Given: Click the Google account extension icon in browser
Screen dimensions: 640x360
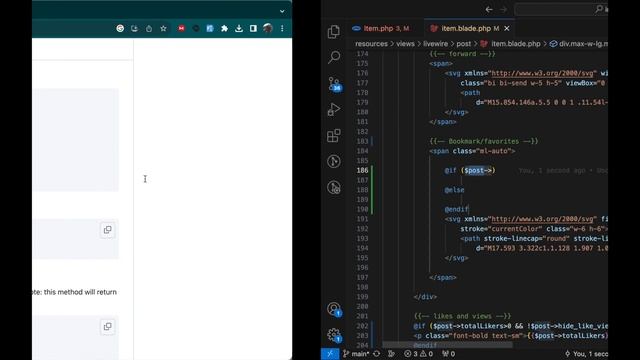Looking at the screenshot, I should [120, 29].
